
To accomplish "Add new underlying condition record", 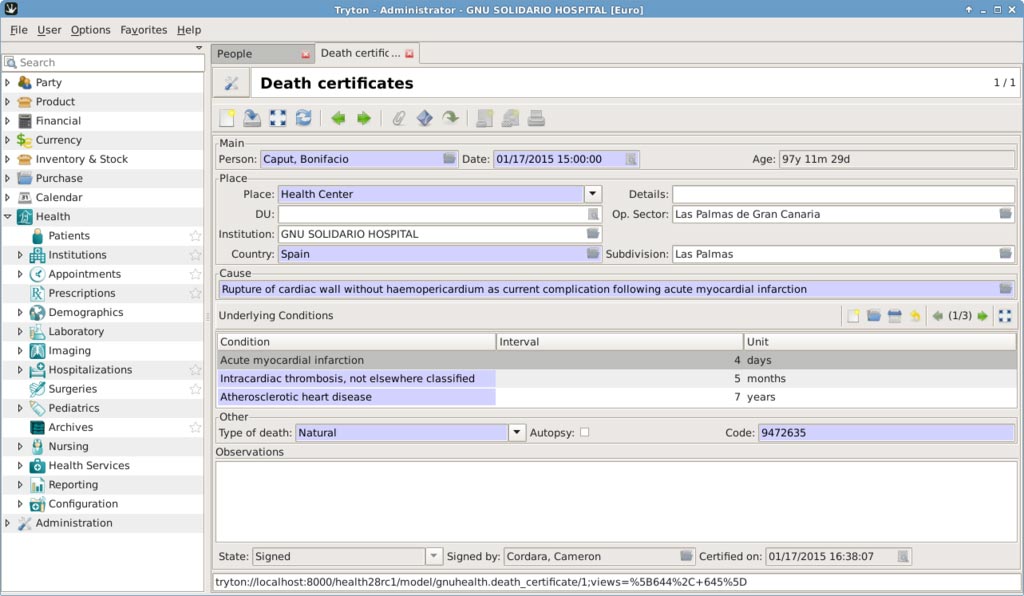I will [853, 316].
